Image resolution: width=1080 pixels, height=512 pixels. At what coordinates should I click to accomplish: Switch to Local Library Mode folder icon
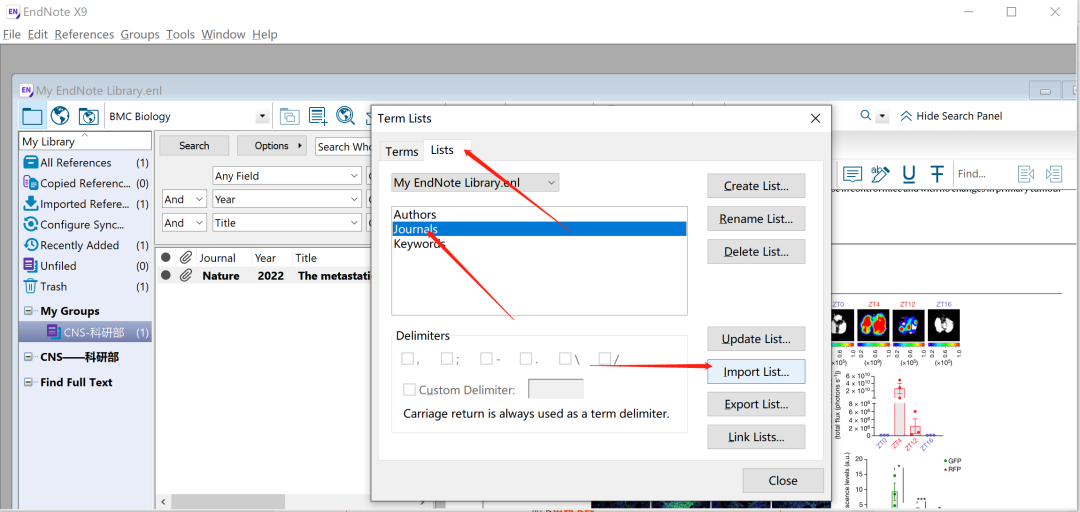click(32, 116)
